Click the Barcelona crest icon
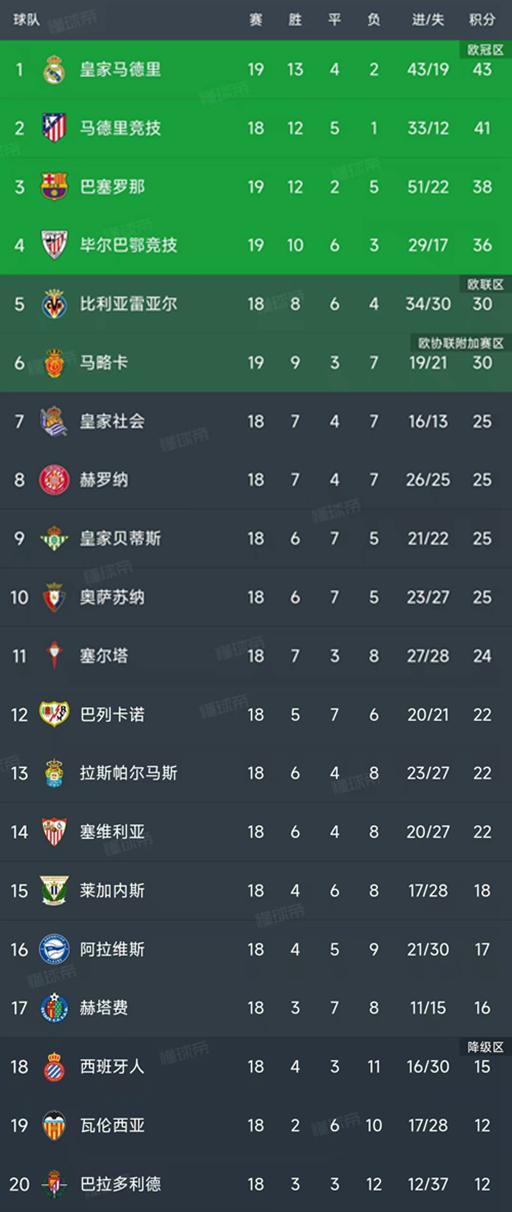 (x=53, y=187)
